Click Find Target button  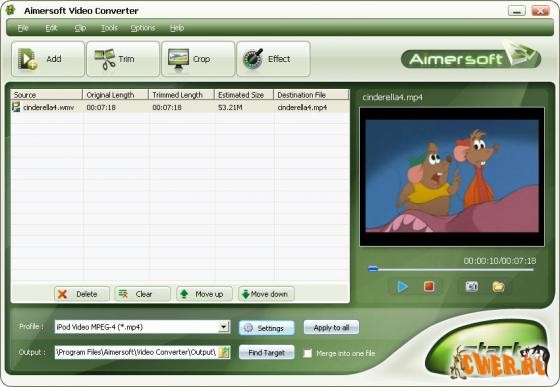point(266,352)
